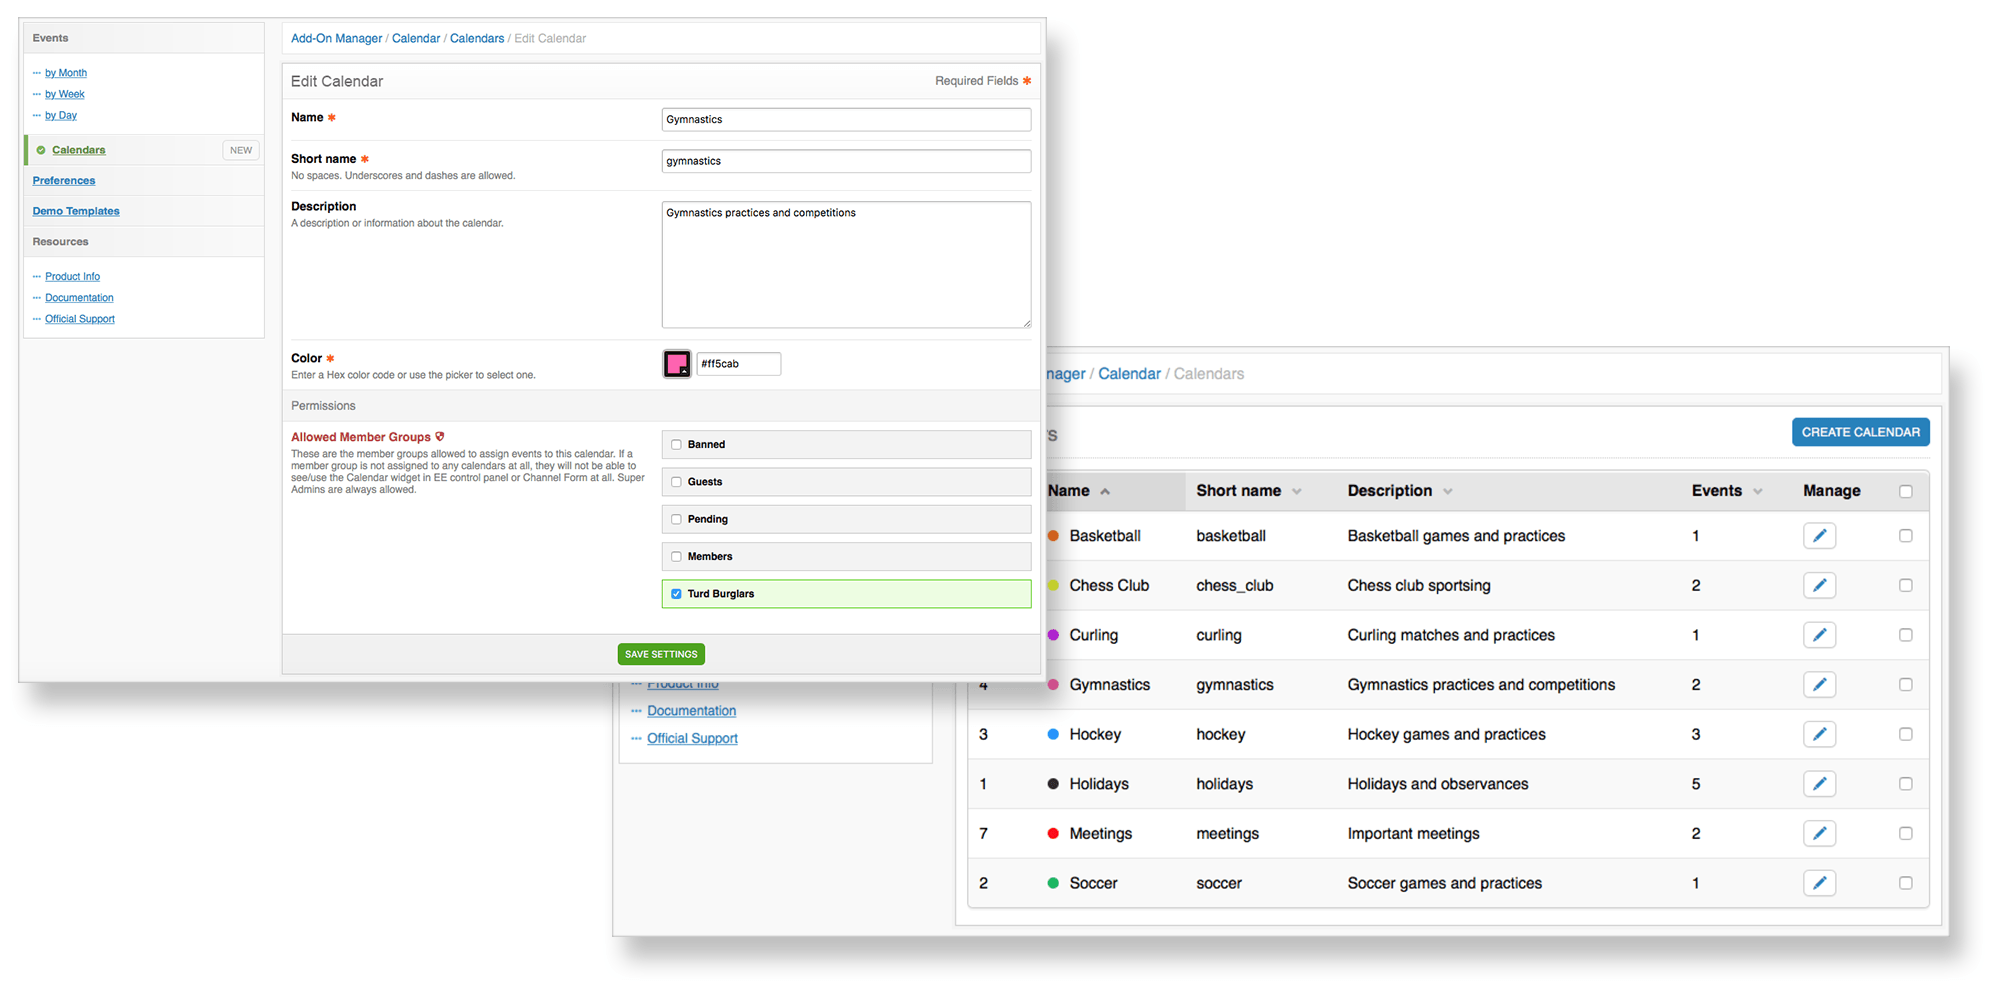
Task: Open events by Week view
Action: coord(65,94)
